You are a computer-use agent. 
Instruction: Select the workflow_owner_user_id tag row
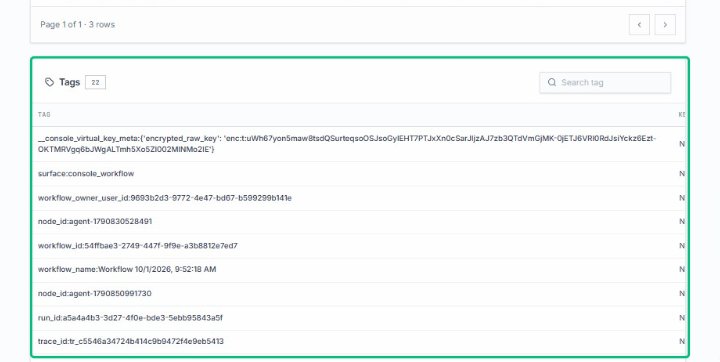(359, 198)
